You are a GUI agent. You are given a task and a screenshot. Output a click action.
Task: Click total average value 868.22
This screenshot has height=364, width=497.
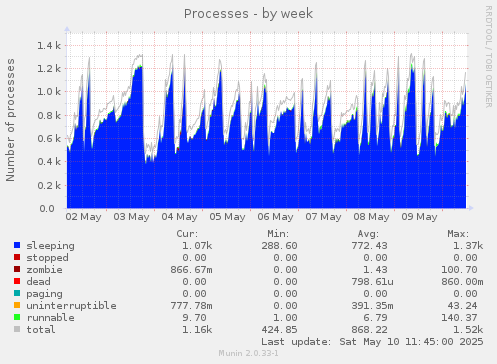coord(369,330)
